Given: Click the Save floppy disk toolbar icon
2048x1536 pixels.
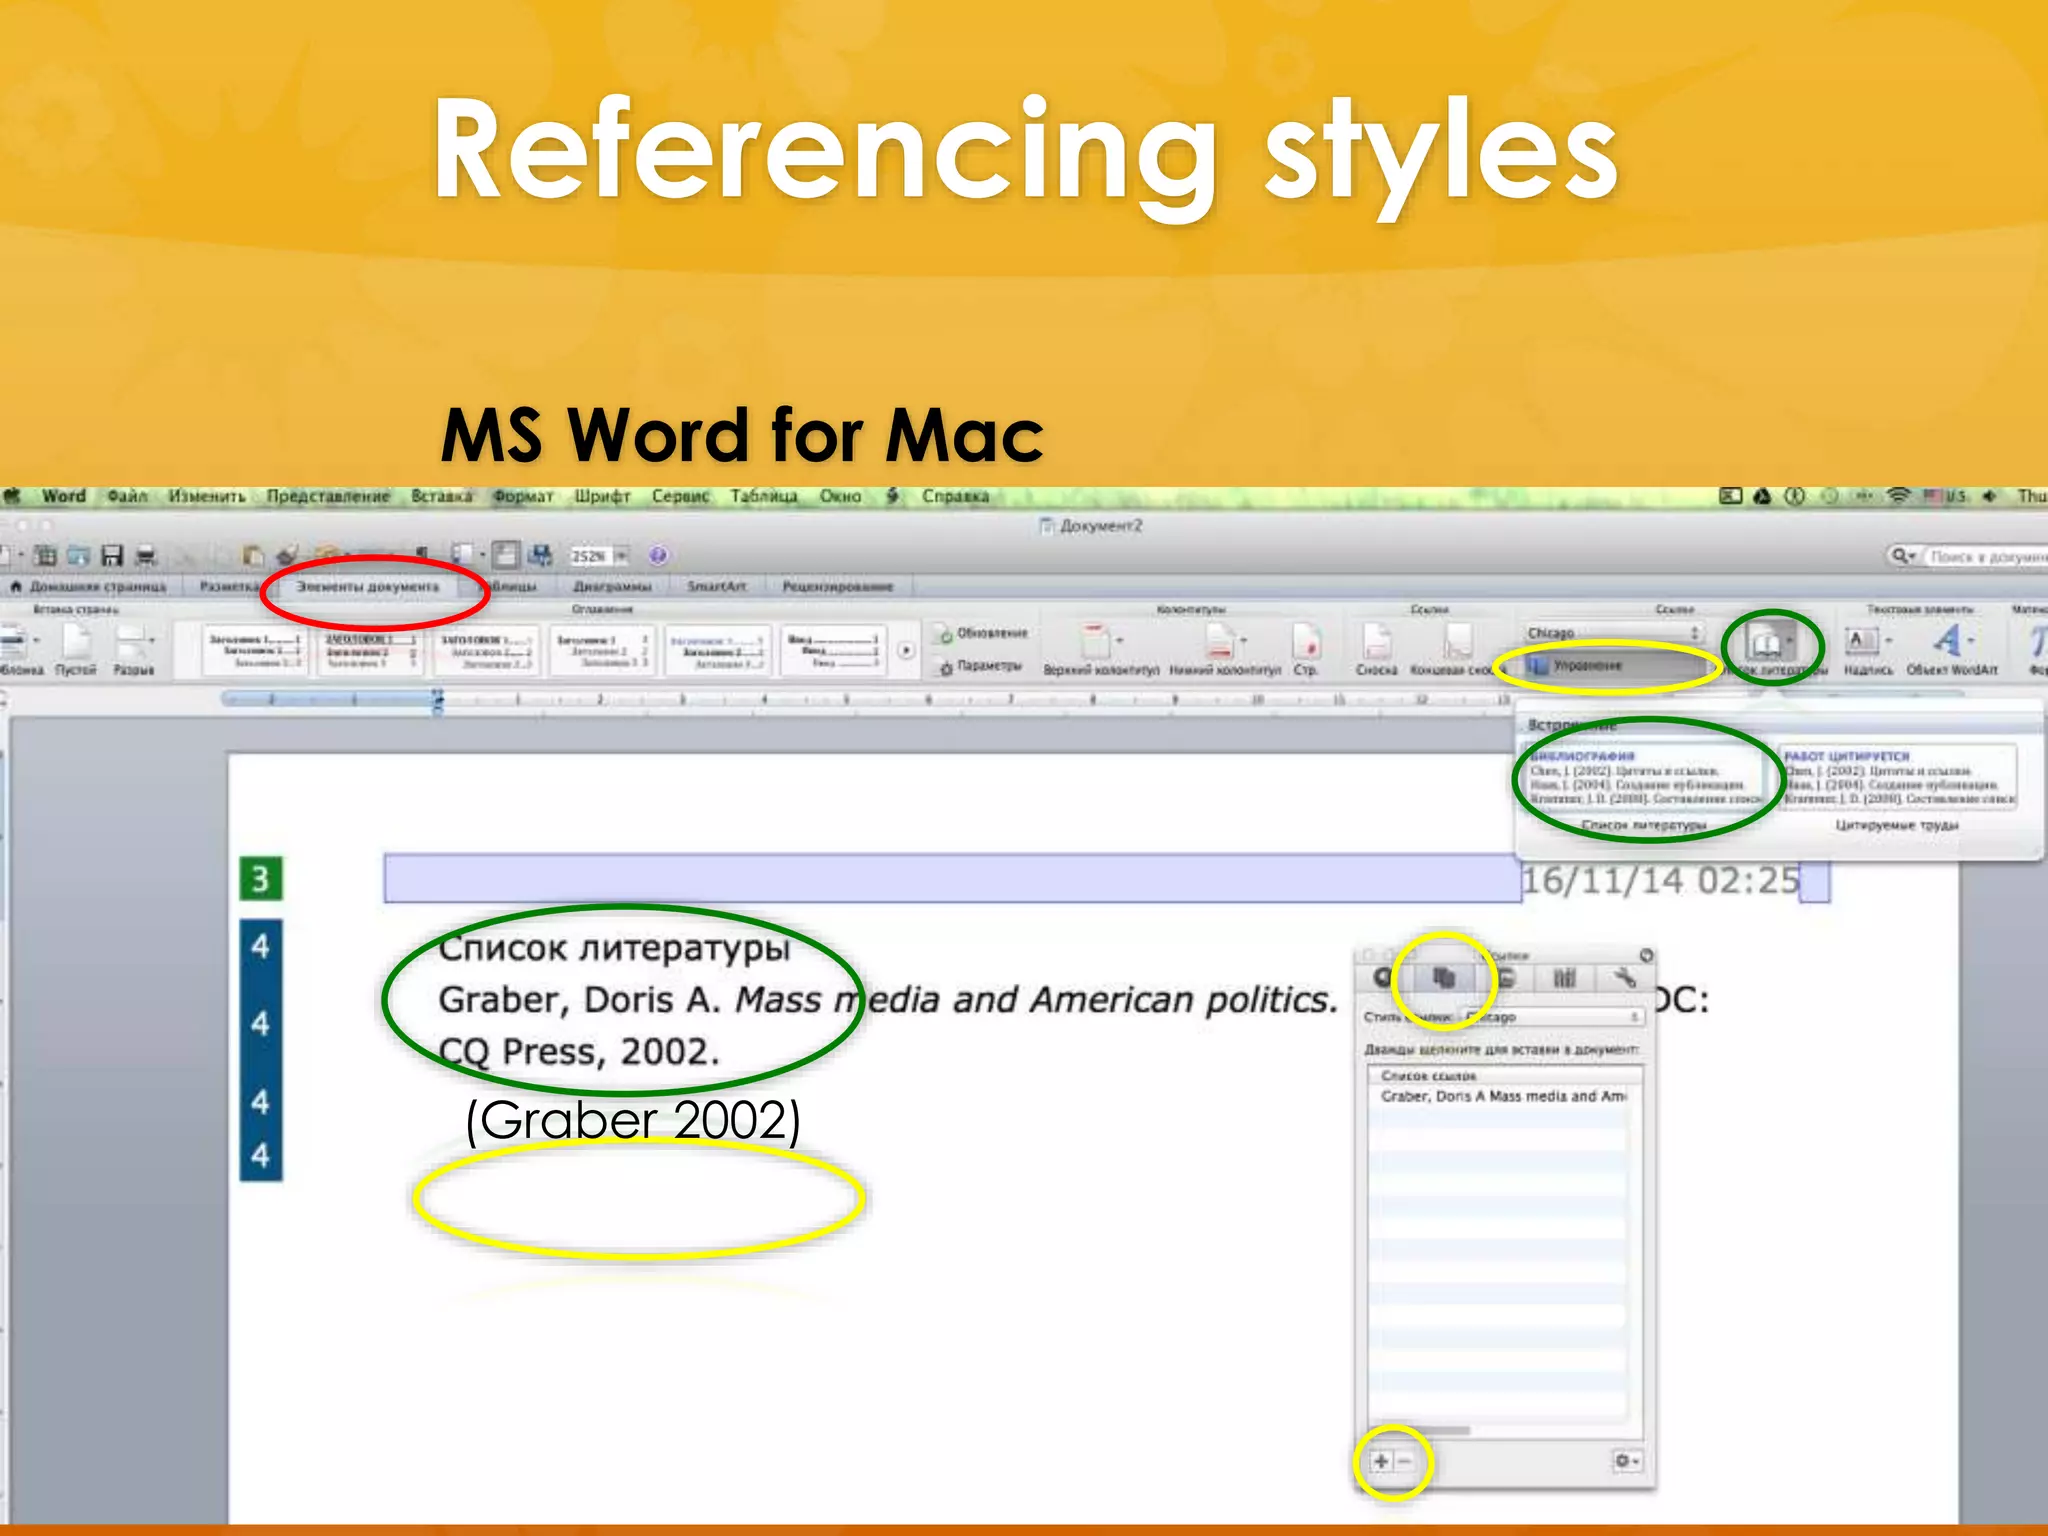Looking at the screenshot, I should point(112,555).
